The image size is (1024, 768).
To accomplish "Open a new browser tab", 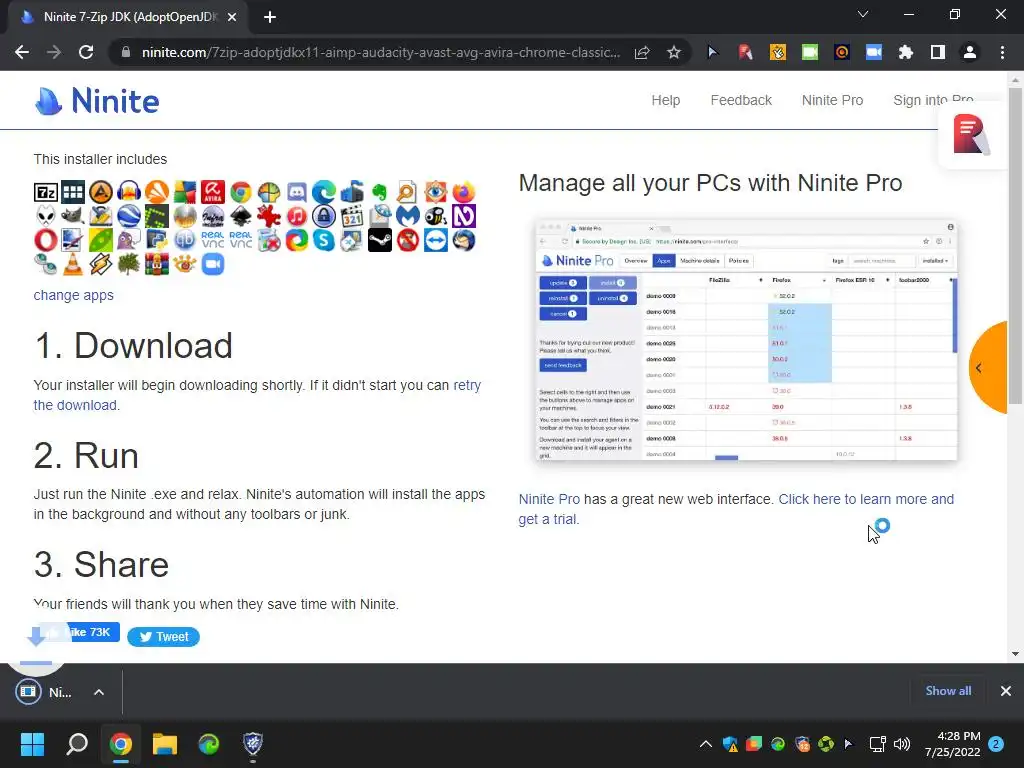I will coord(270,17).
